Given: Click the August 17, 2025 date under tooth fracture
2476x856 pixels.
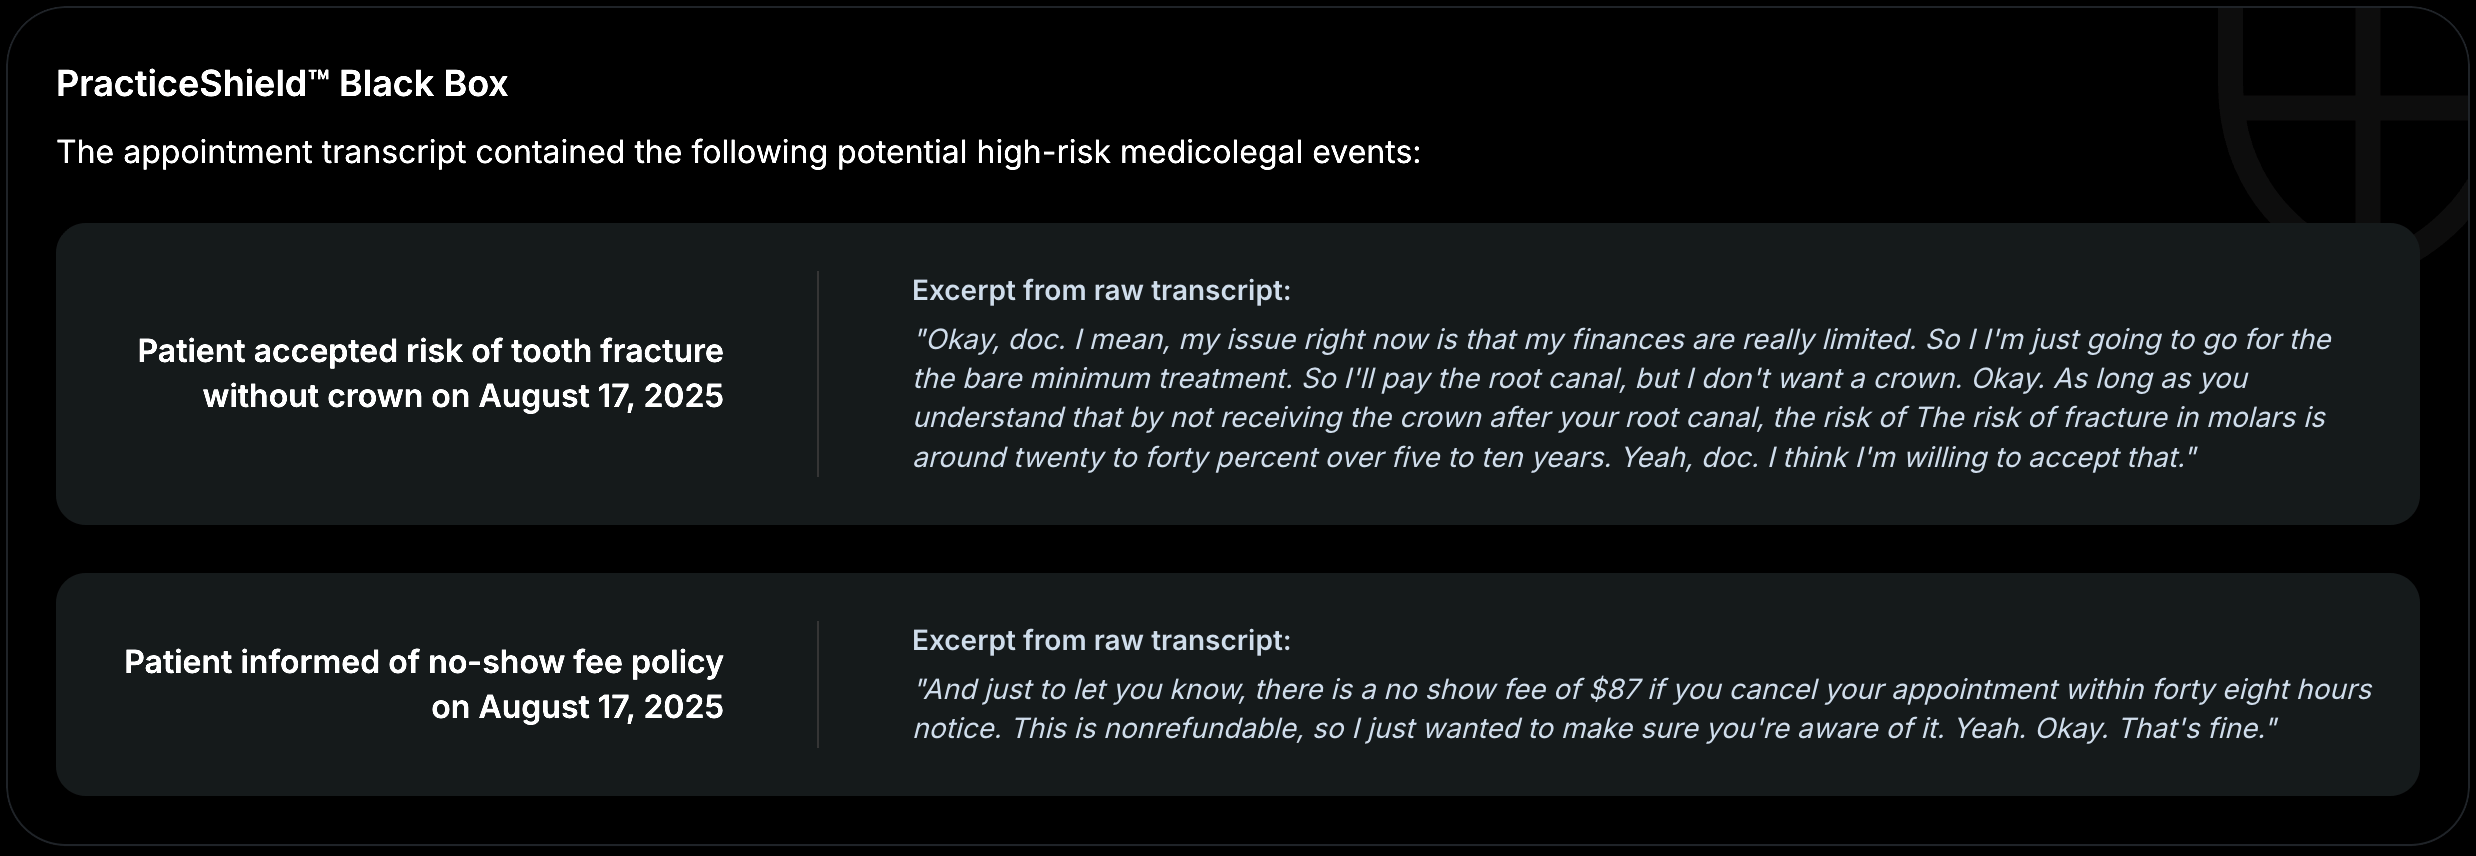Looking at the screenshot, I should coord(600,397).
